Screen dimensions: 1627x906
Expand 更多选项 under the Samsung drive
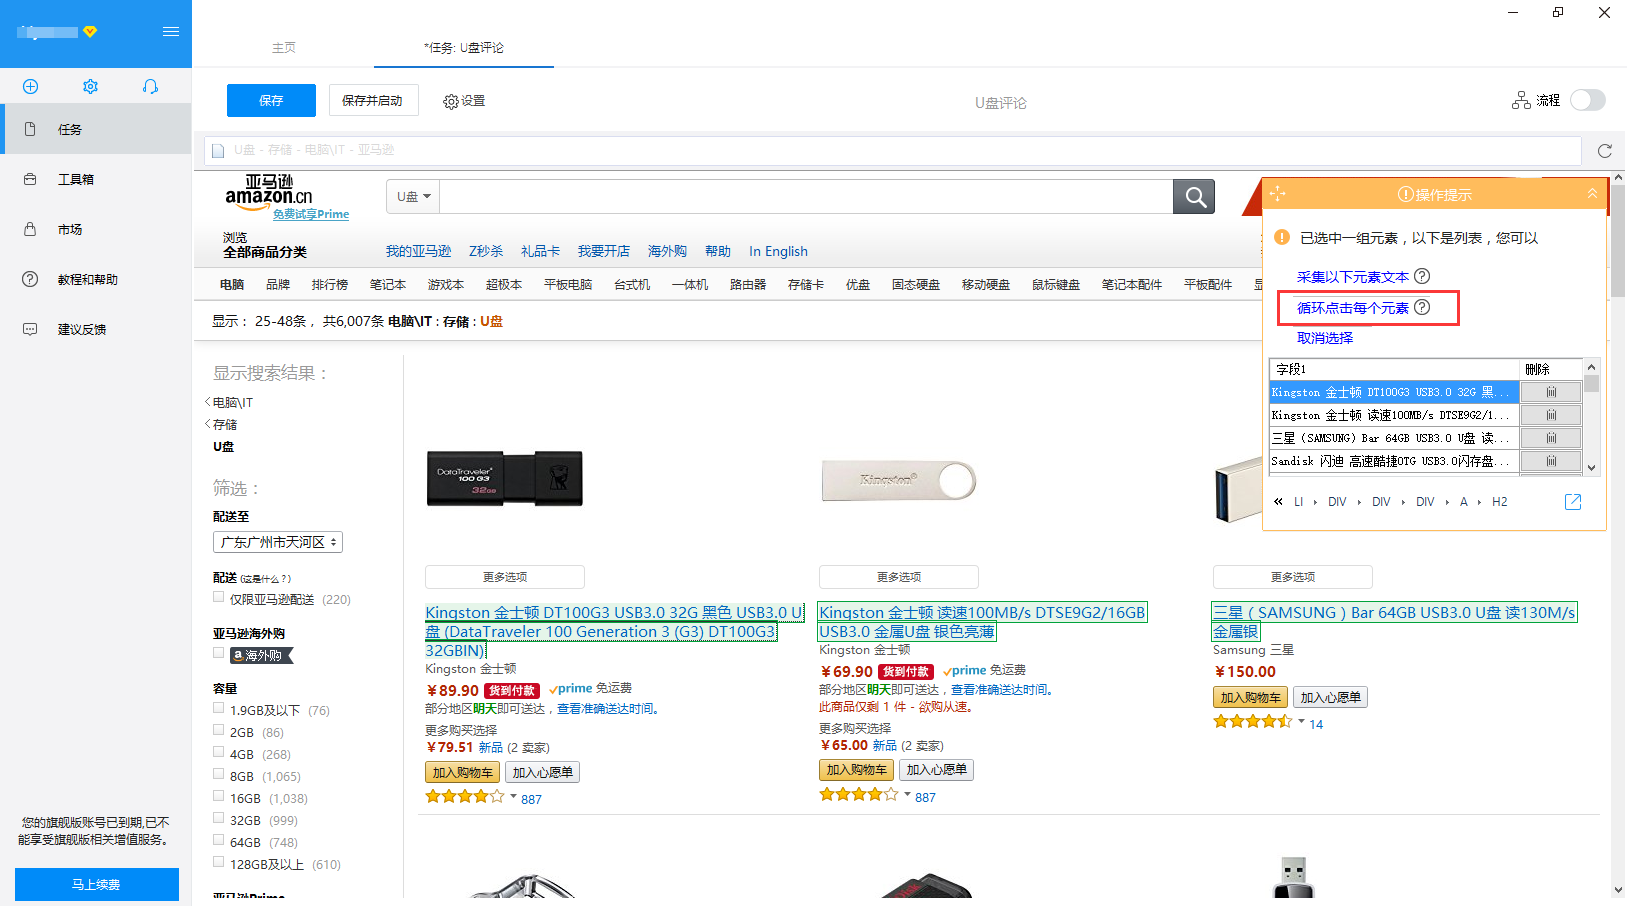click(x=1293, y=577)
